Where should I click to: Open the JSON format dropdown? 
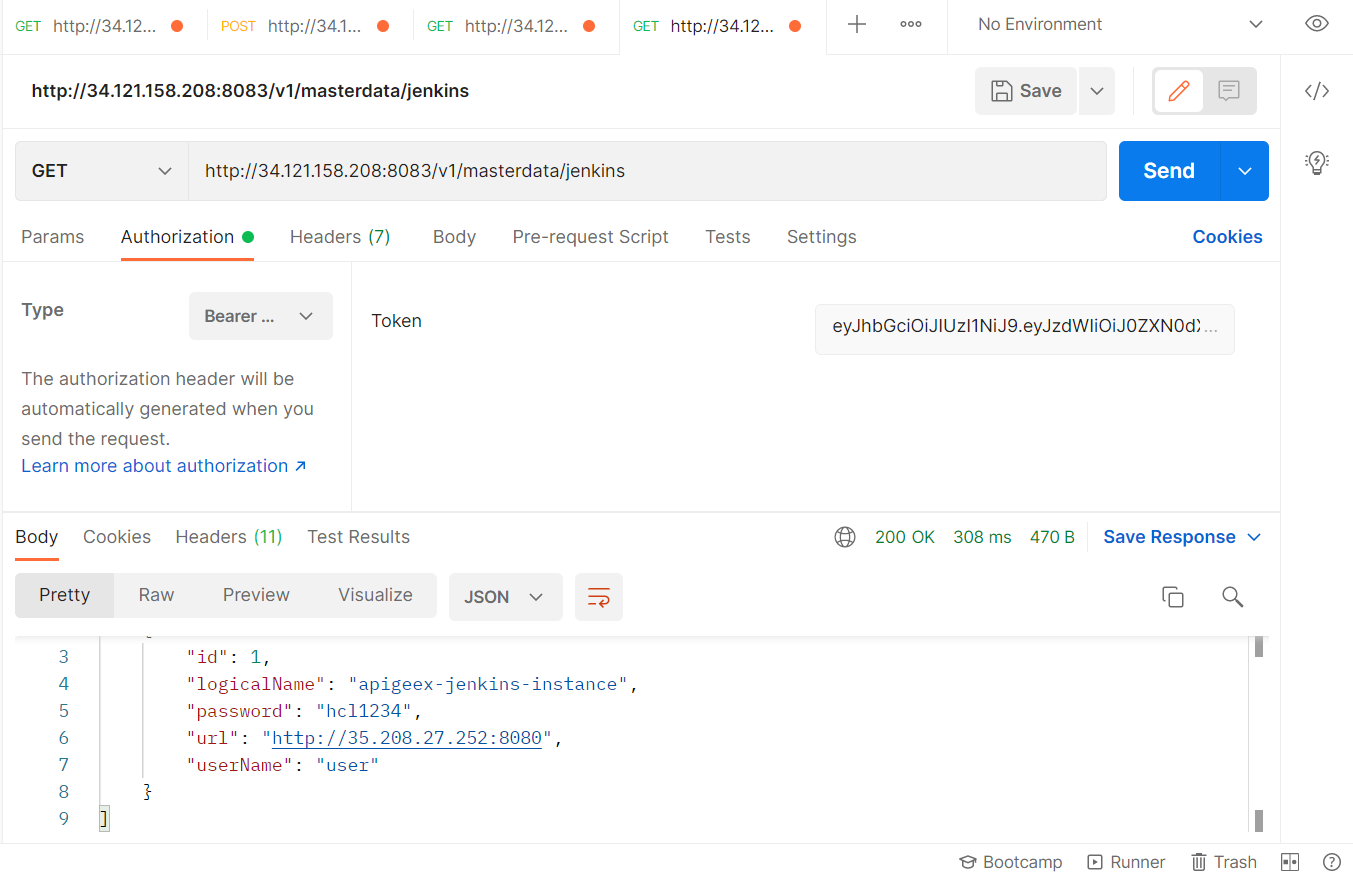pyautogui.click(x=506, y=597)
